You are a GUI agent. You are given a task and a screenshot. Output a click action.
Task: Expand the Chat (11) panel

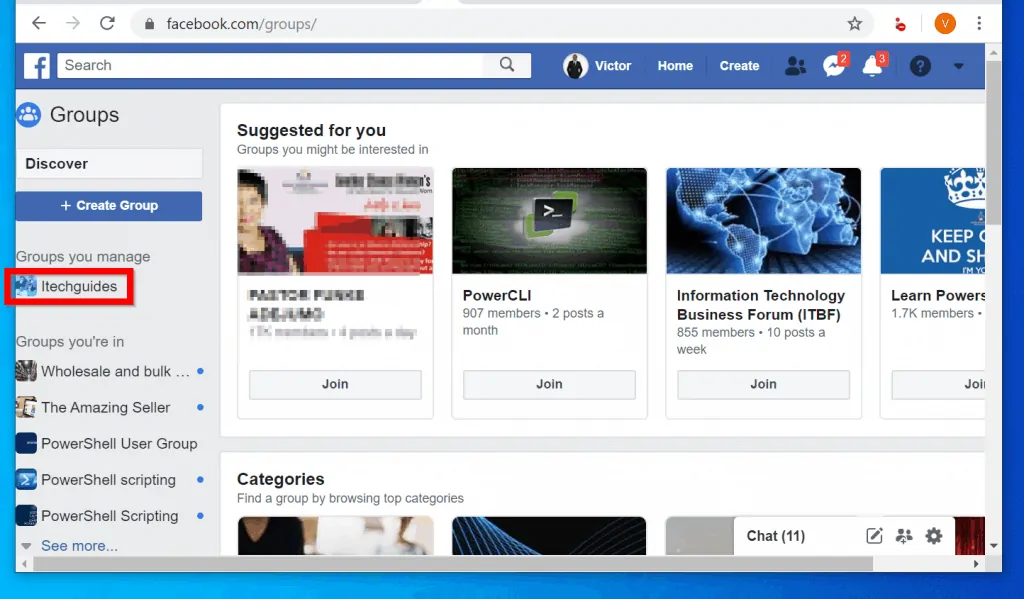point(776,536)
